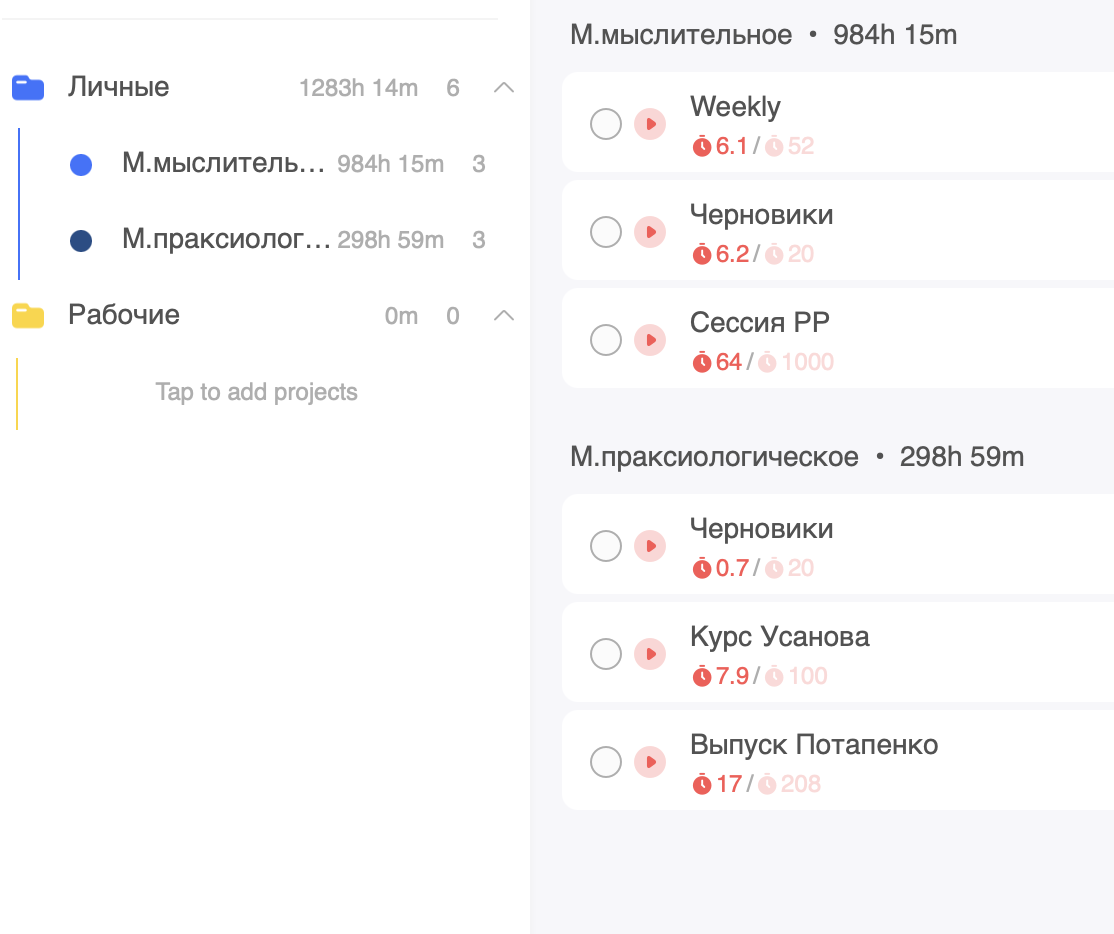Image resolution: width=1114 pixels, height=934 pixels.
Task: Open М.мыслитель… project in sidebar
Action: coord(224,164)
